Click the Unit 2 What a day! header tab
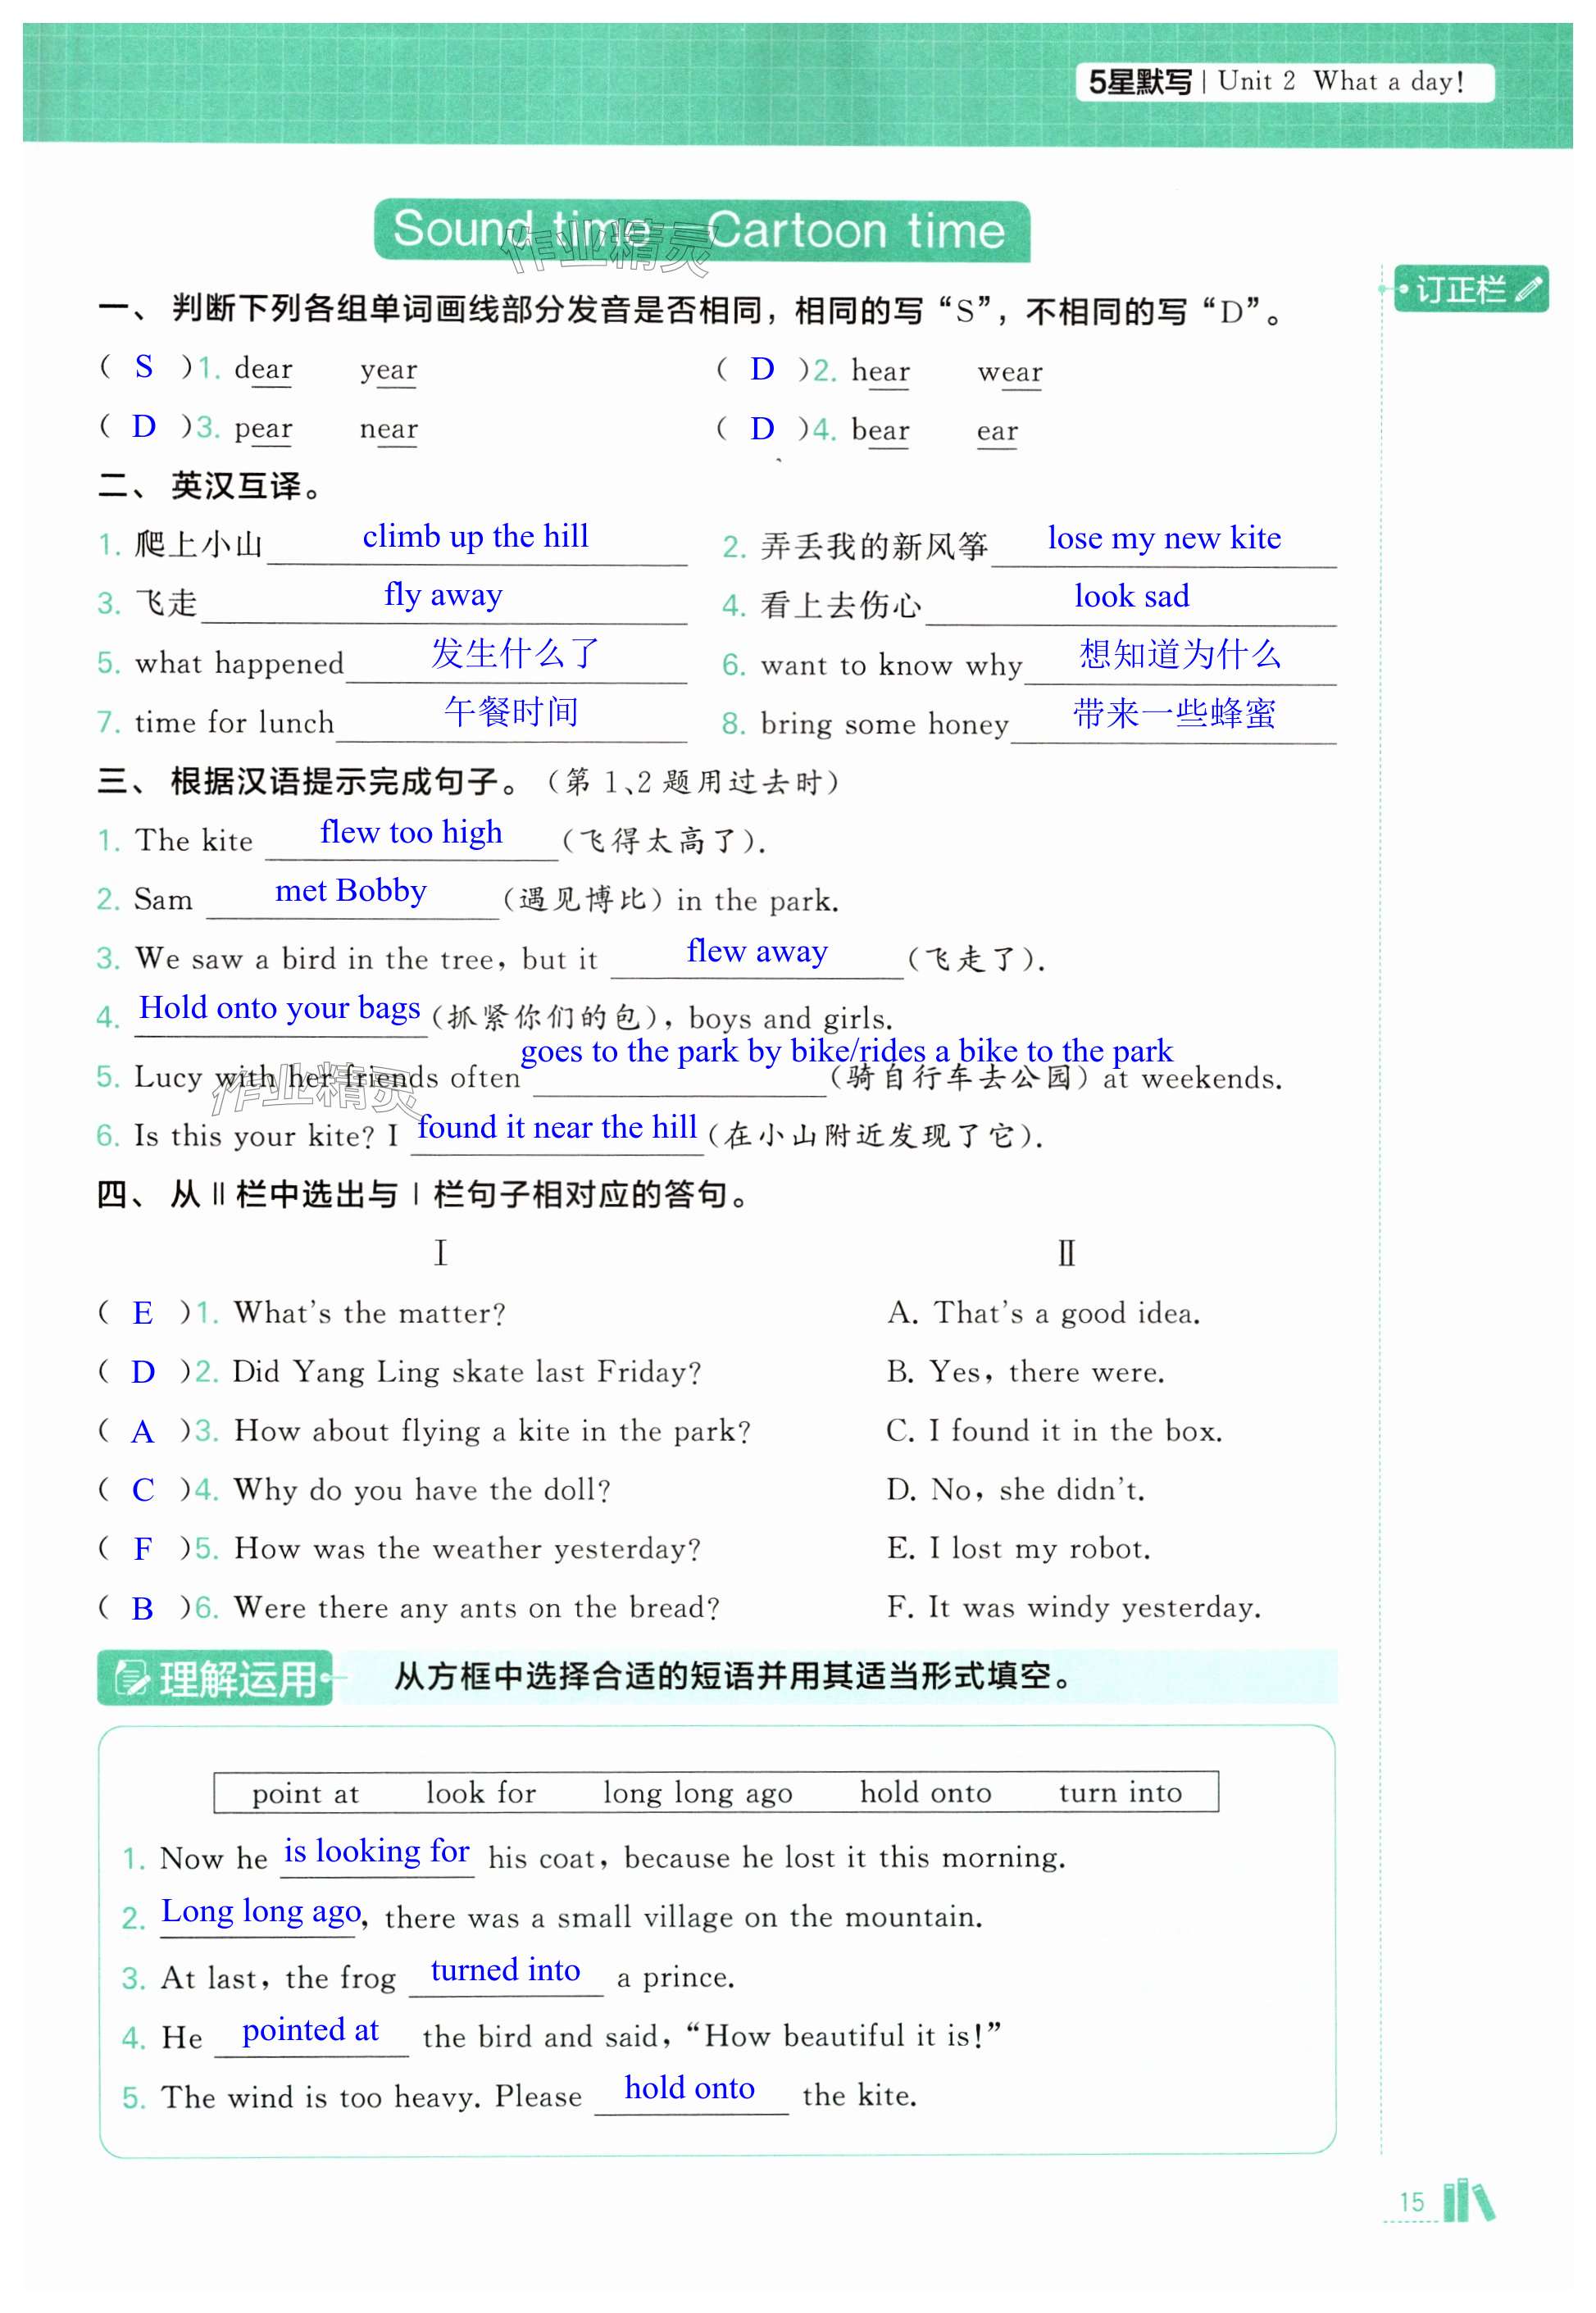1596x2313 pixels. [x=1341, y=82]
